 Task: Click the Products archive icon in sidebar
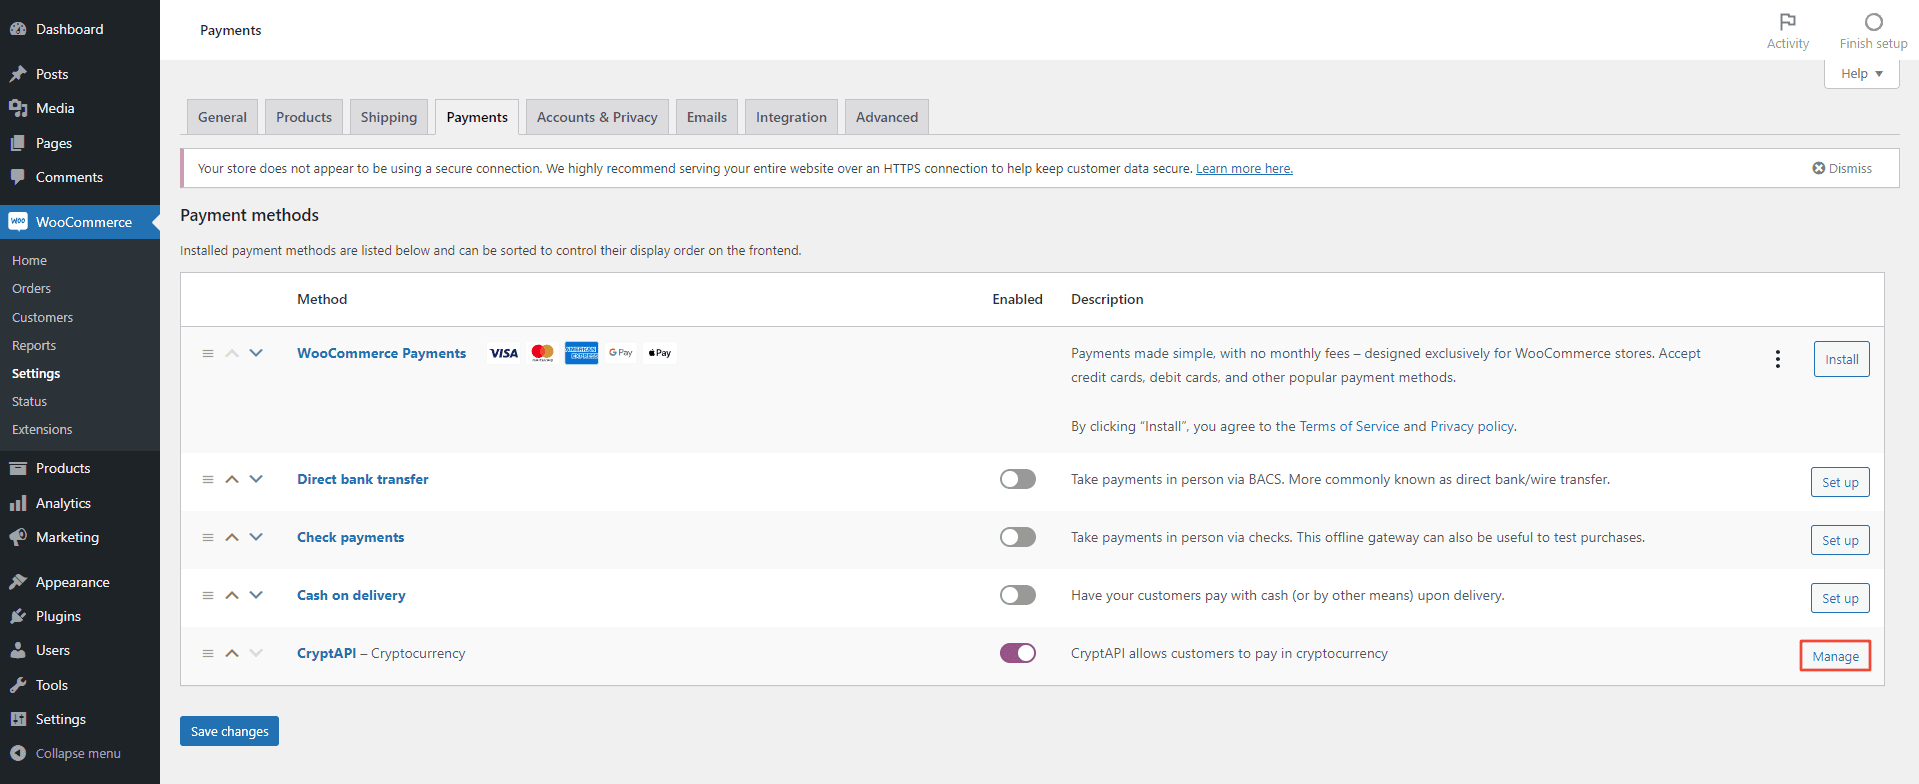pos(18,468)
